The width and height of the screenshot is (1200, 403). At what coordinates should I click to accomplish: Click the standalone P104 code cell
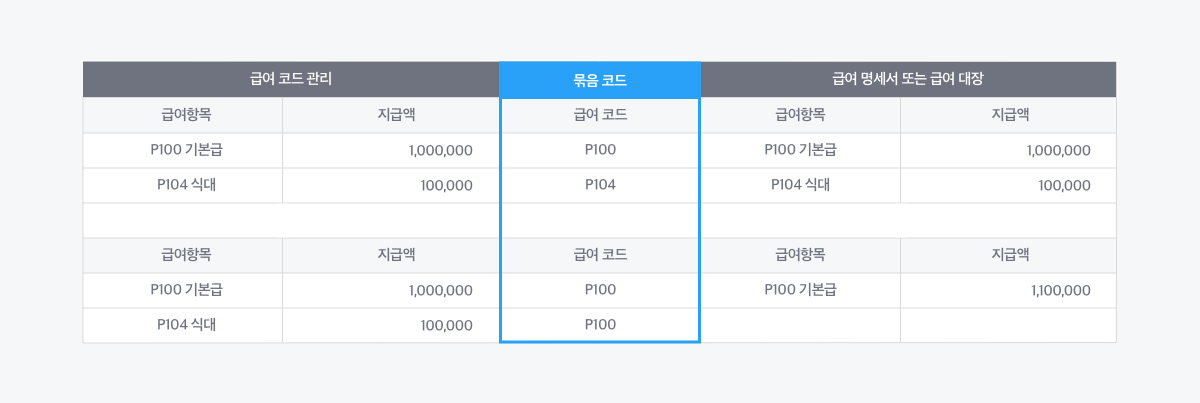click(x=600, y=185)
